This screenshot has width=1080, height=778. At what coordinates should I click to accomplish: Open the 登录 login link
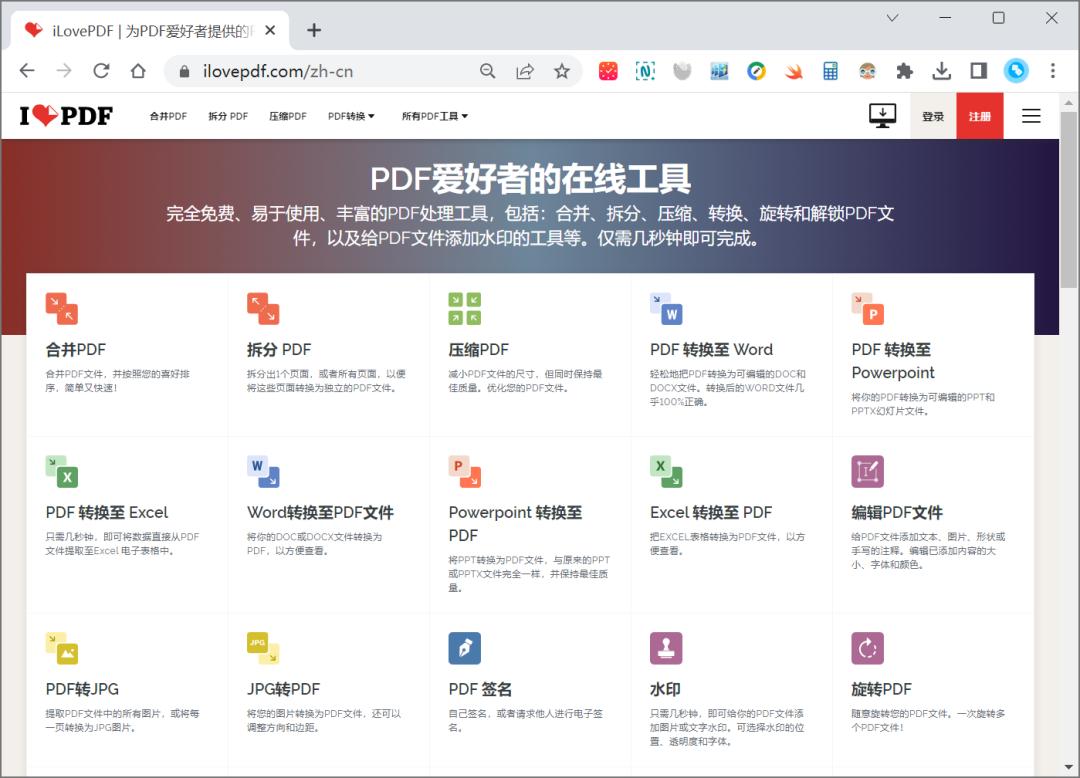(x=932, y=115)
